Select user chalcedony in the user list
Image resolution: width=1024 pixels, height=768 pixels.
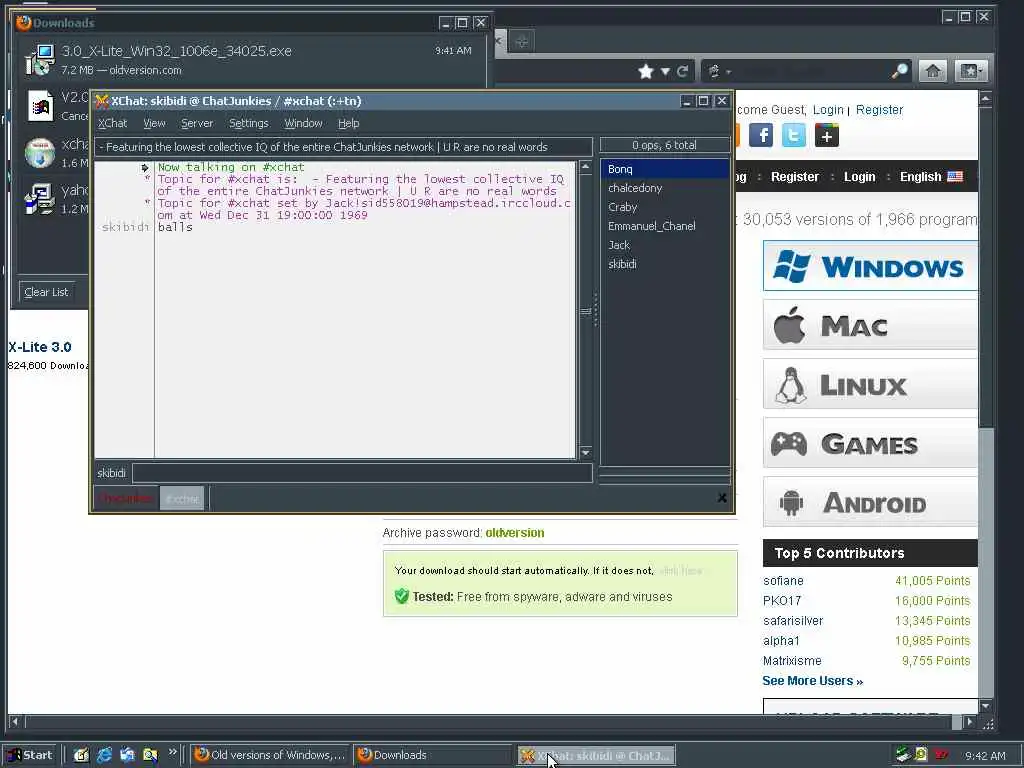tap(664, 188)
